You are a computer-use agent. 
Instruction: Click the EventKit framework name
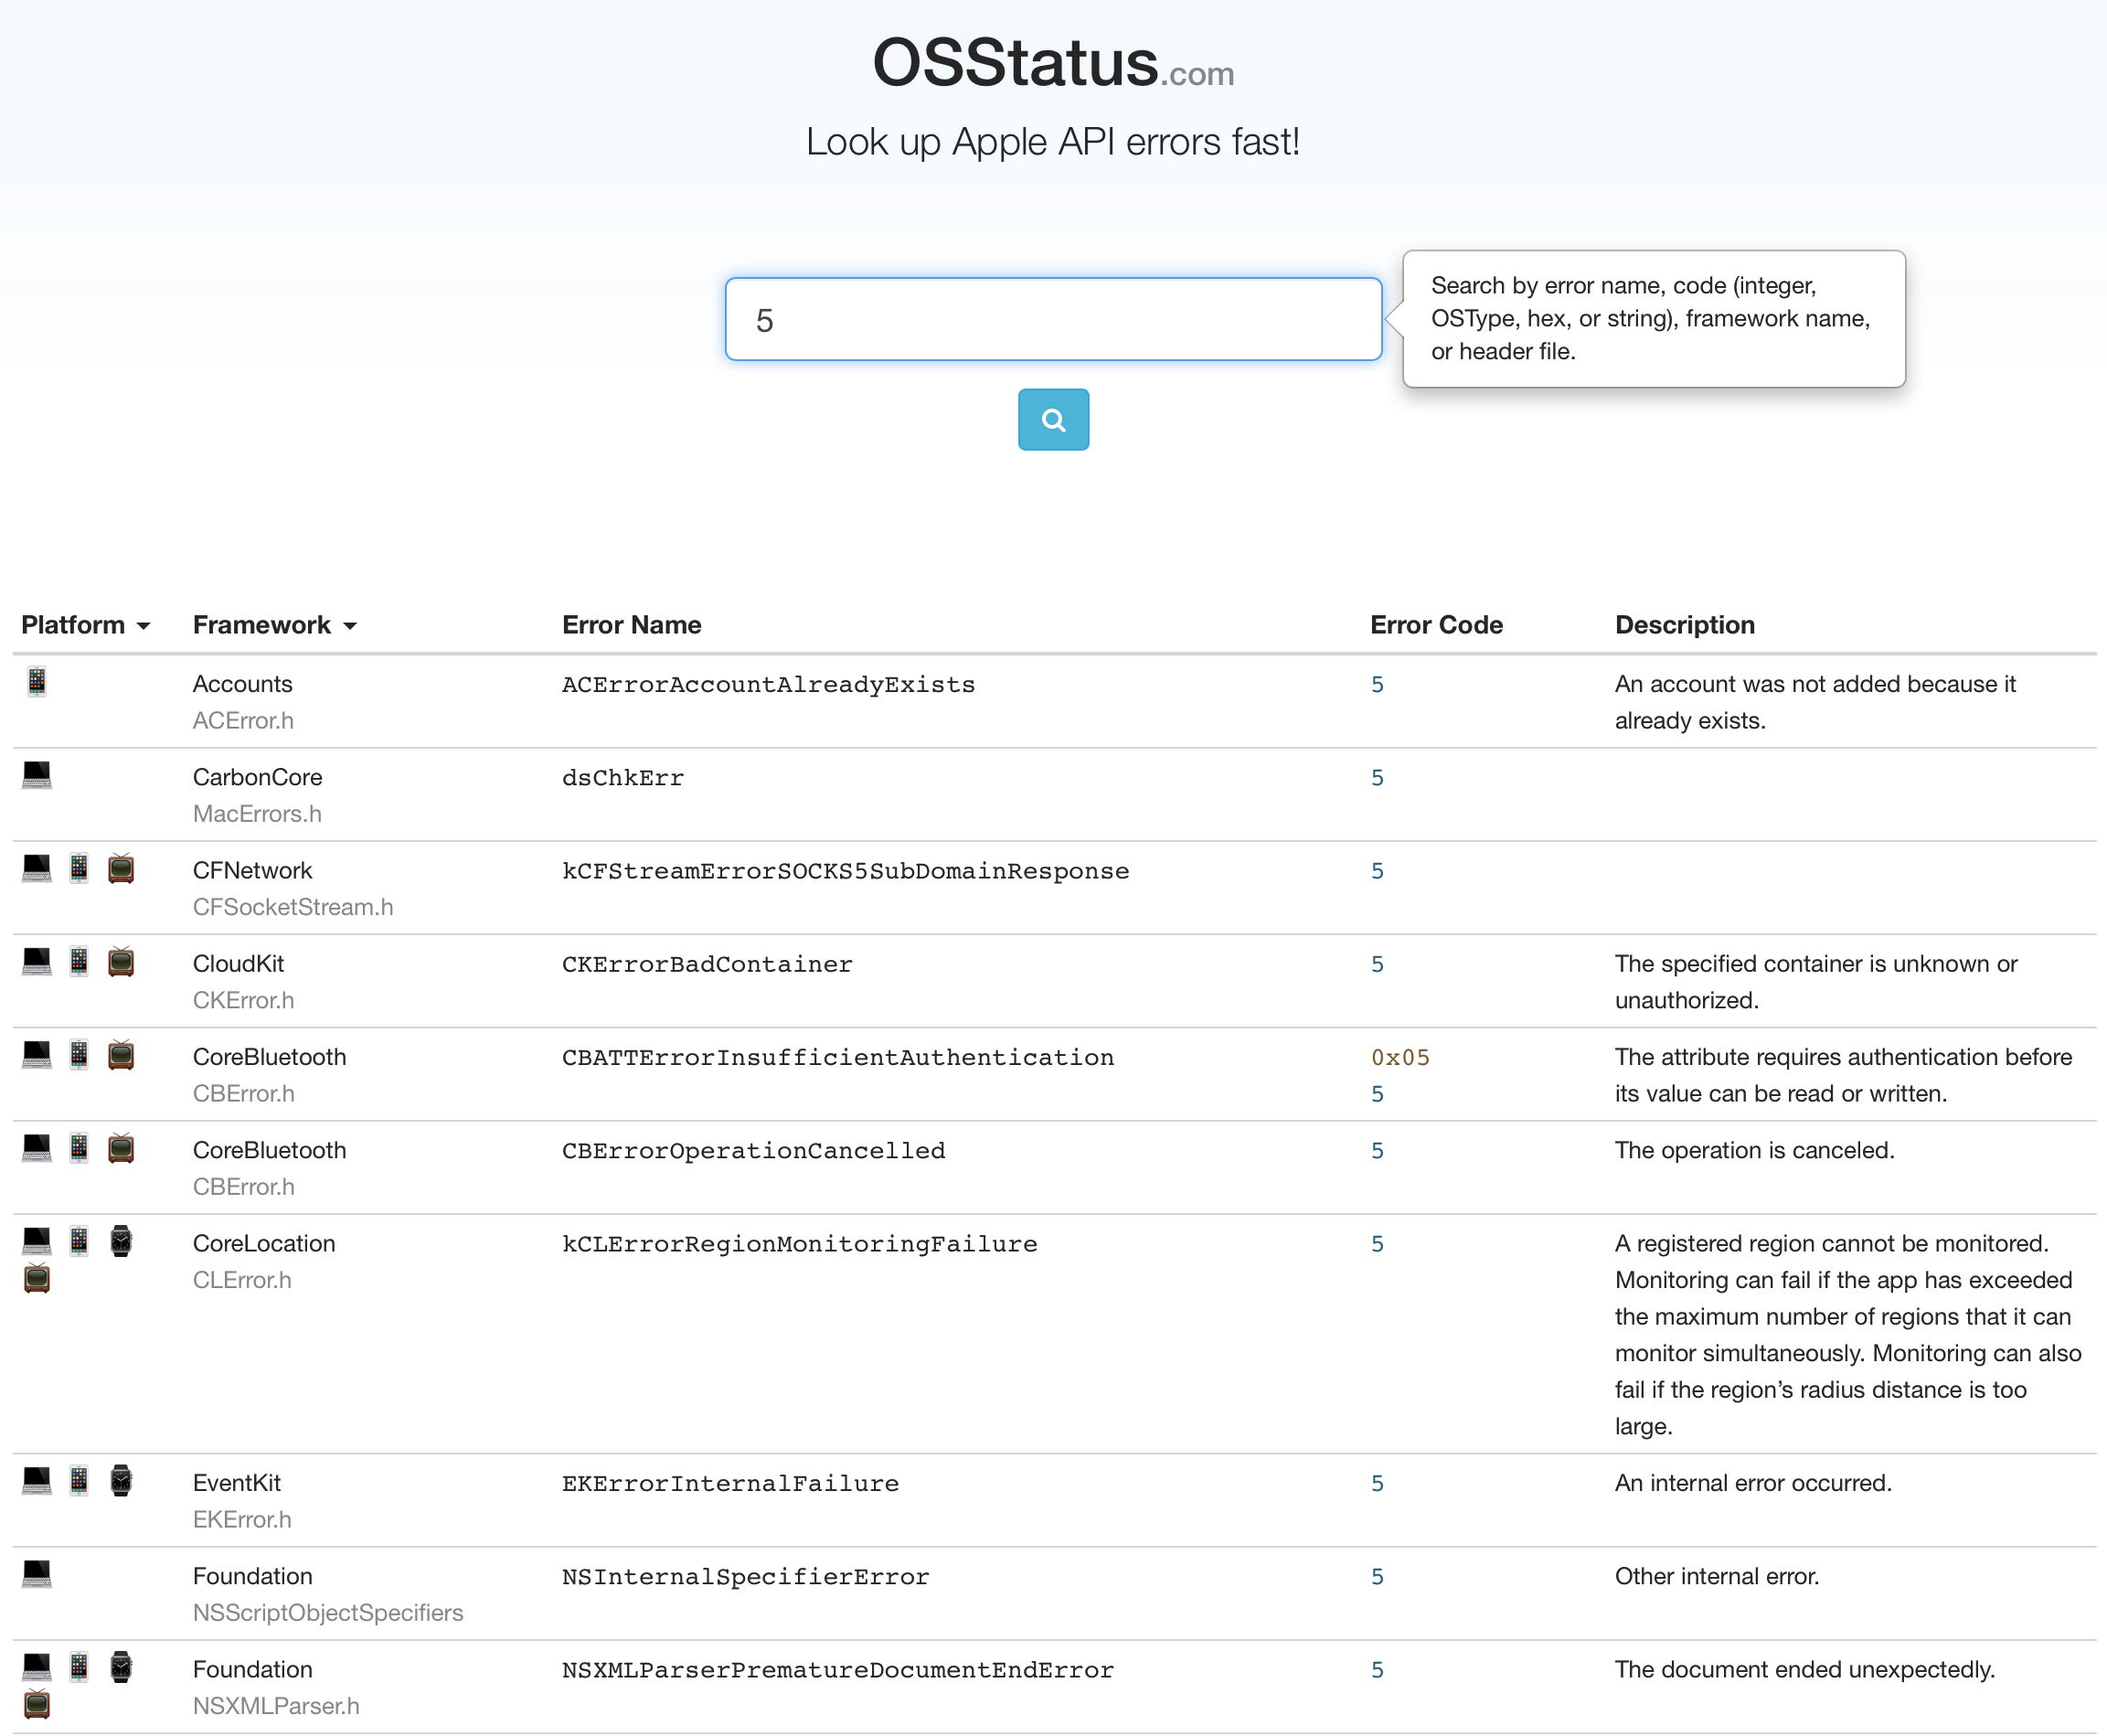coord(236,1483)
